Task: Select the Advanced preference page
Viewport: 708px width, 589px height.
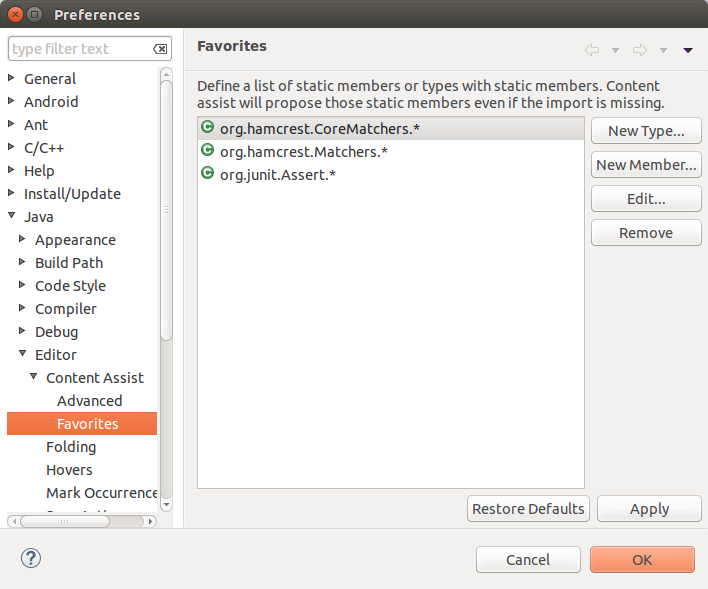Action: [89, 401]
